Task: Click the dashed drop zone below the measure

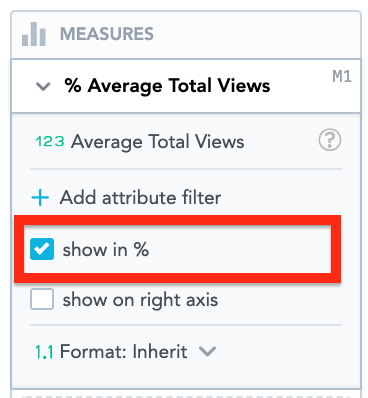Action: pyautogui.click(x=186, y=396)
